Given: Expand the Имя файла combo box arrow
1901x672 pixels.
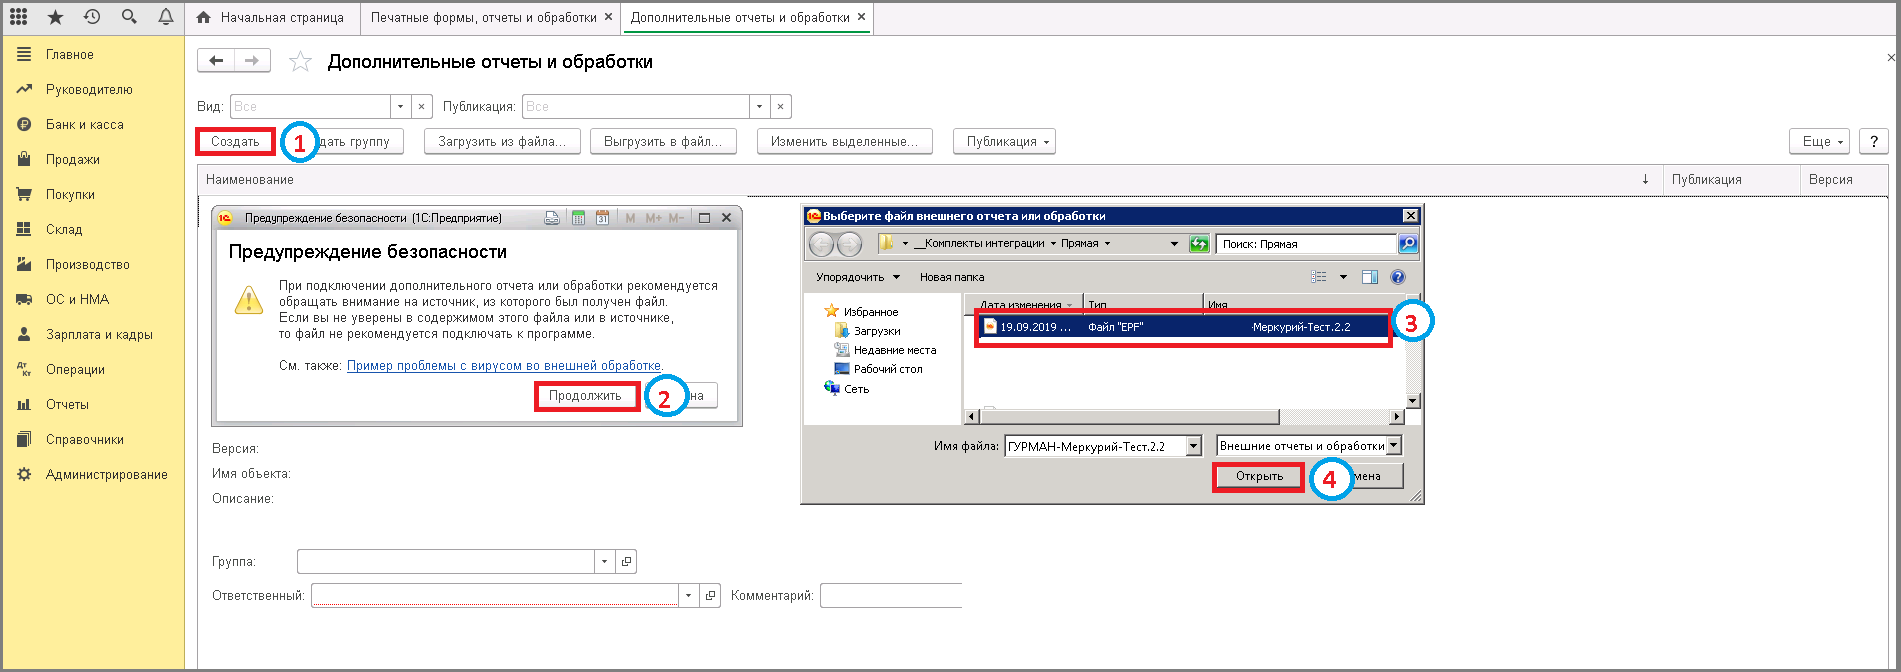Looking at the screenshot, I should click(x=1193, y=447).
